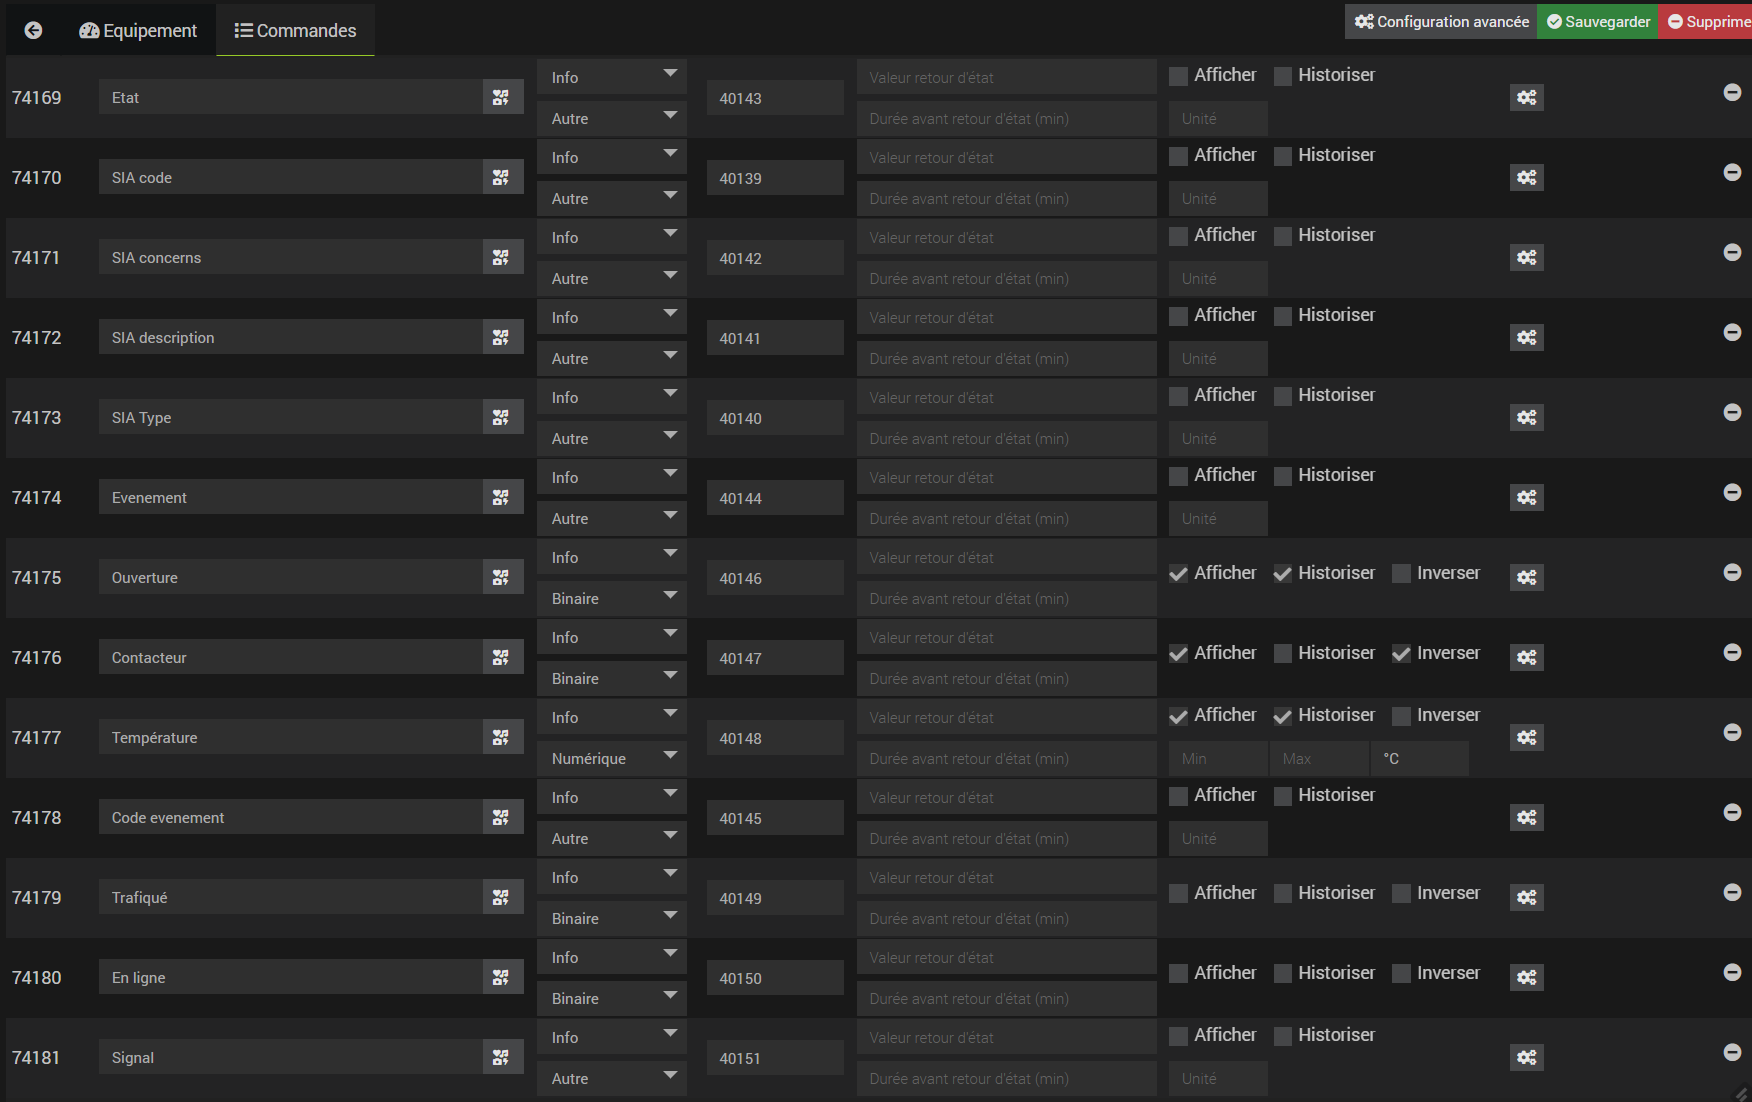This screenshot has width=1752, height=1102.
Task: Click the Unité field for Code evenement
Action: [x=1218, y=838]
